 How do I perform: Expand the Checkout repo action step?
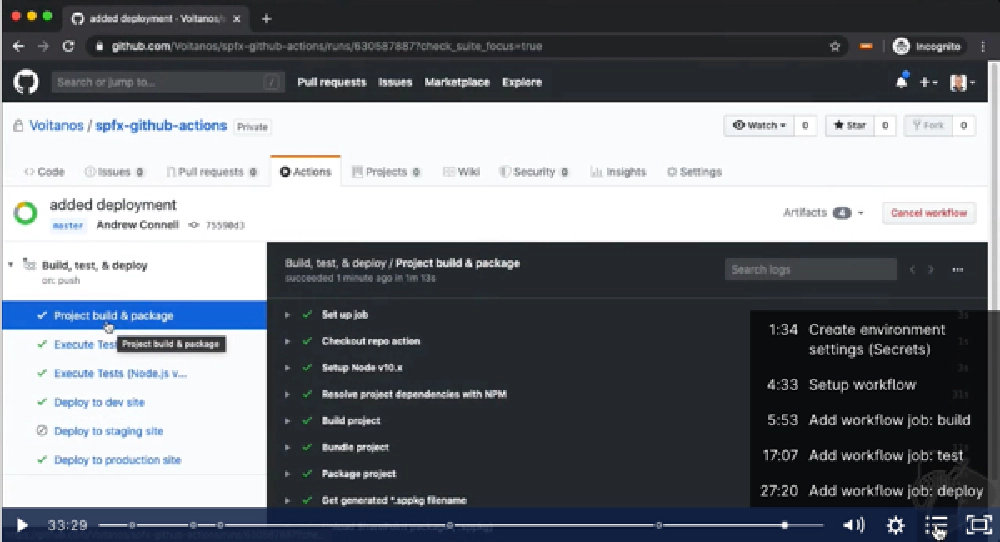pyautogui.click(x=288, y=341)
